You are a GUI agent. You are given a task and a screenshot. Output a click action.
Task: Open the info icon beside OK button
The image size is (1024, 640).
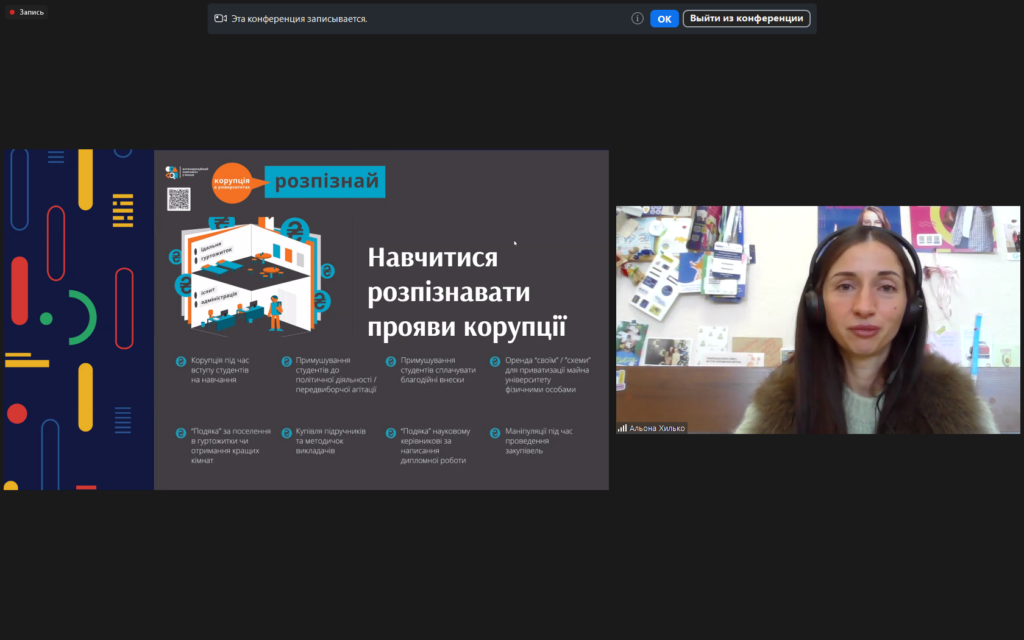pyautogui.click(x=637, y=18)
